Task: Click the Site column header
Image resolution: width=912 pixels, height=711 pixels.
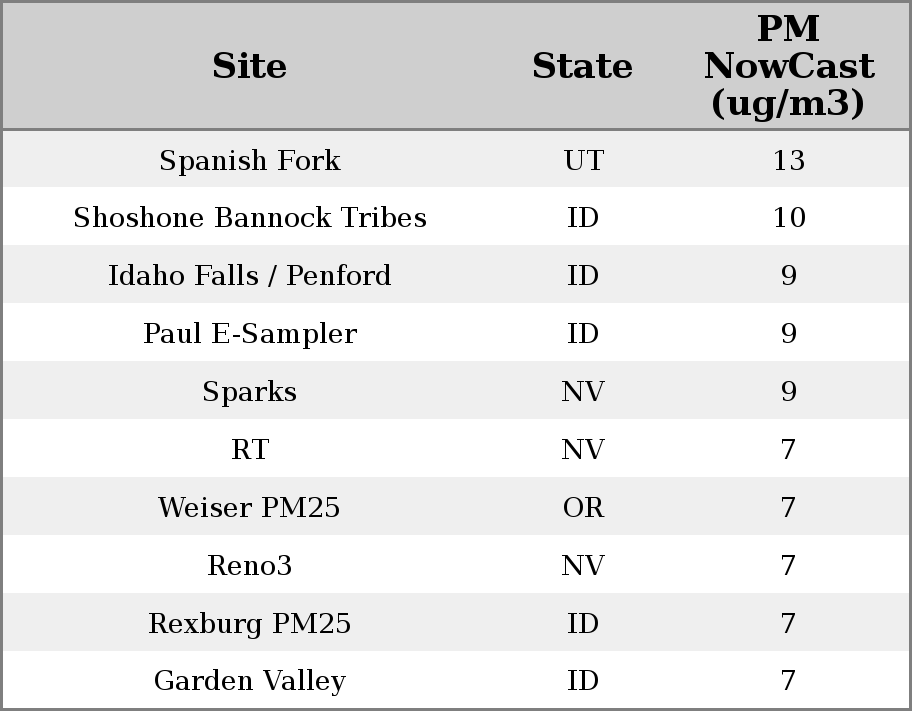Action: pos(249,66)
